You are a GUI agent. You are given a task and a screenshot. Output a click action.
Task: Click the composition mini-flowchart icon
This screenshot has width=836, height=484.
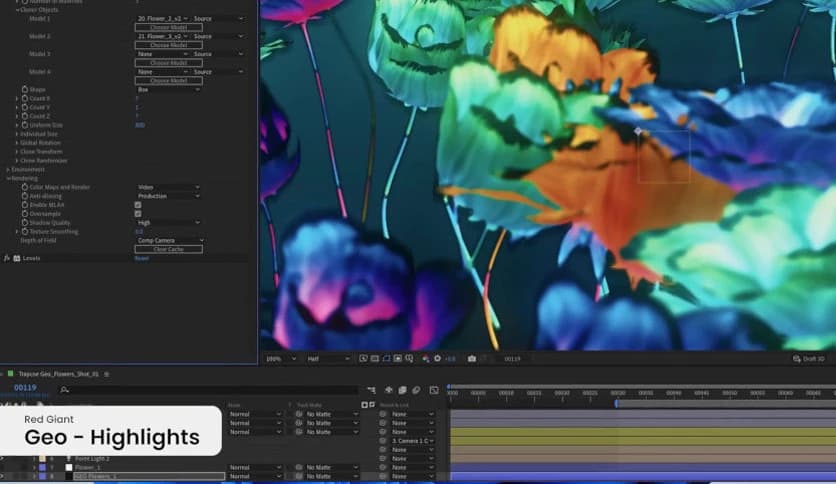coord(373,390)
